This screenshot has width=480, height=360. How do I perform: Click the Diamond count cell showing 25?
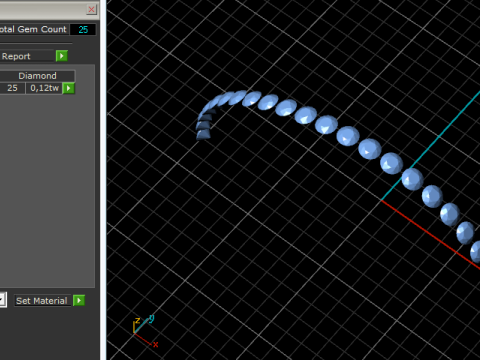pyautogui.click(x=12, y=88)
